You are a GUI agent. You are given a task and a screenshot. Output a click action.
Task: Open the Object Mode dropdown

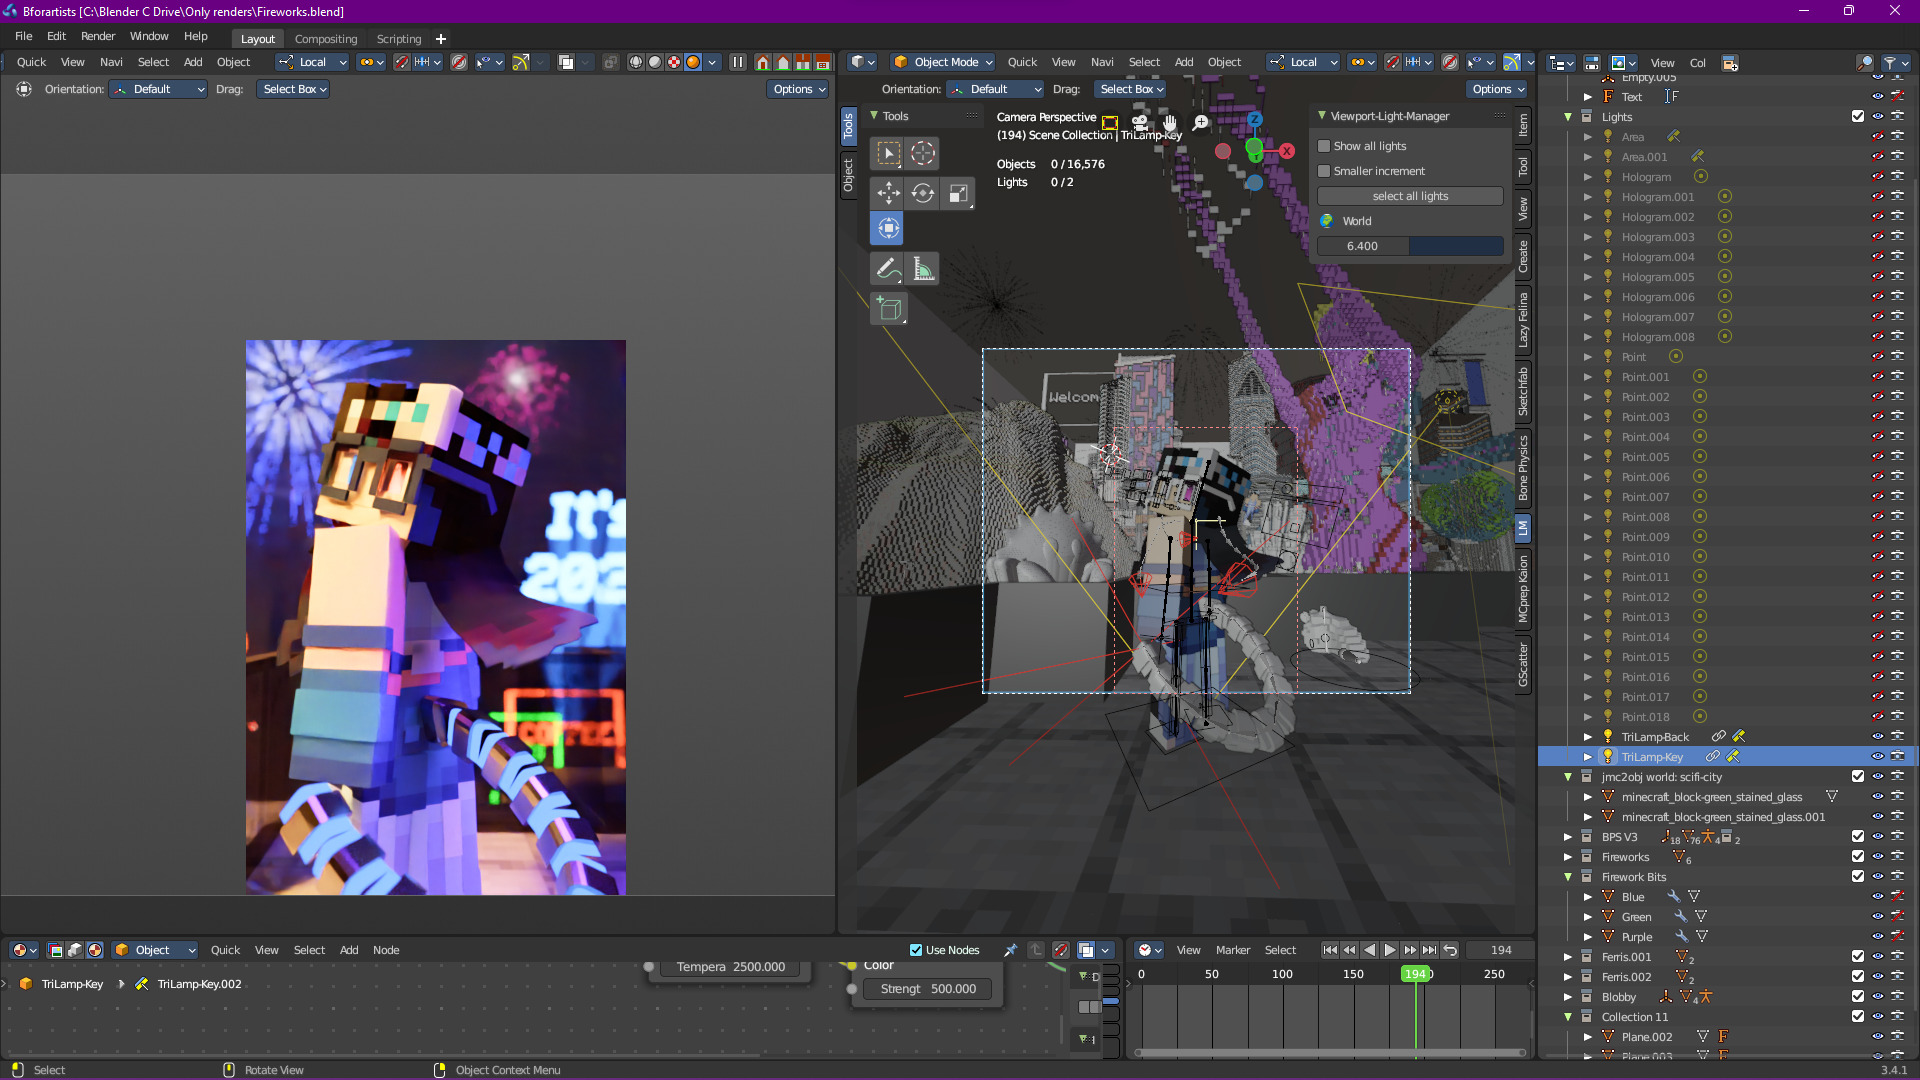[943, 62]
